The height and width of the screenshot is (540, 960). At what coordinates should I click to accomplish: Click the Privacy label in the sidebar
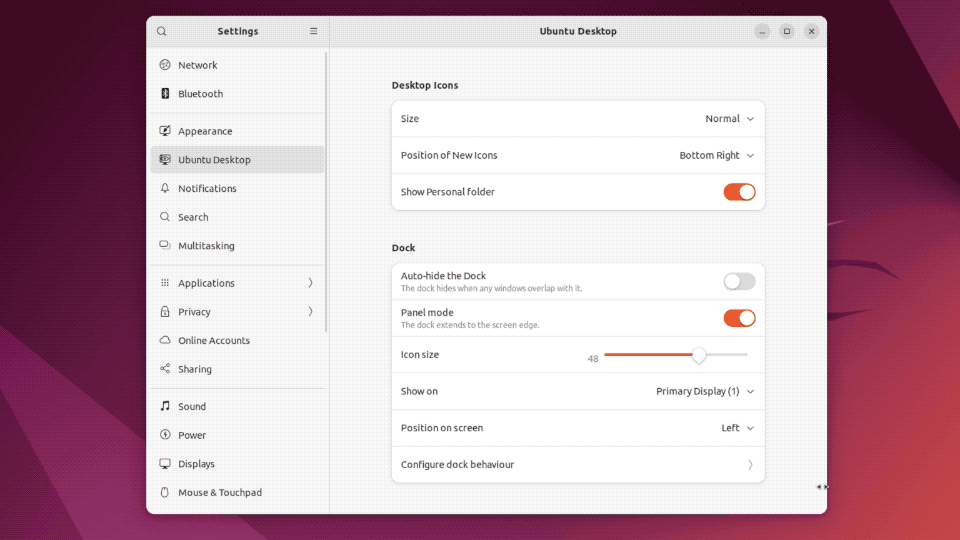[194, 312]
